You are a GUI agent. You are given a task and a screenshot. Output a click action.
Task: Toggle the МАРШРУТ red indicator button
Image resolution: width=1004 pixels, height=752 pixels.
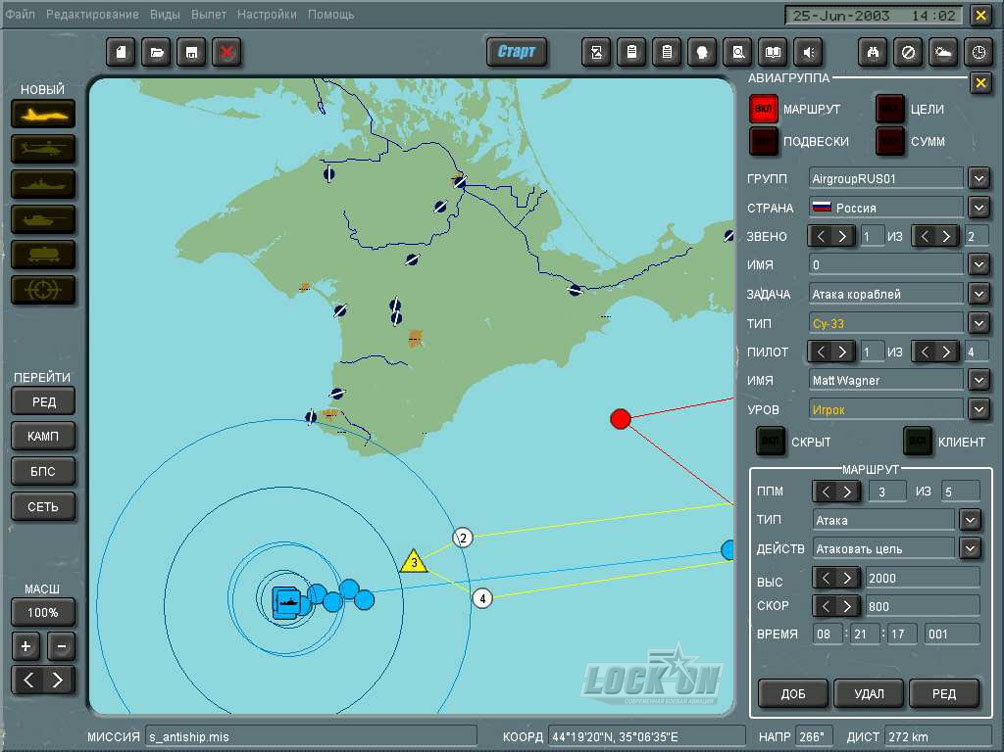[764, 109]
